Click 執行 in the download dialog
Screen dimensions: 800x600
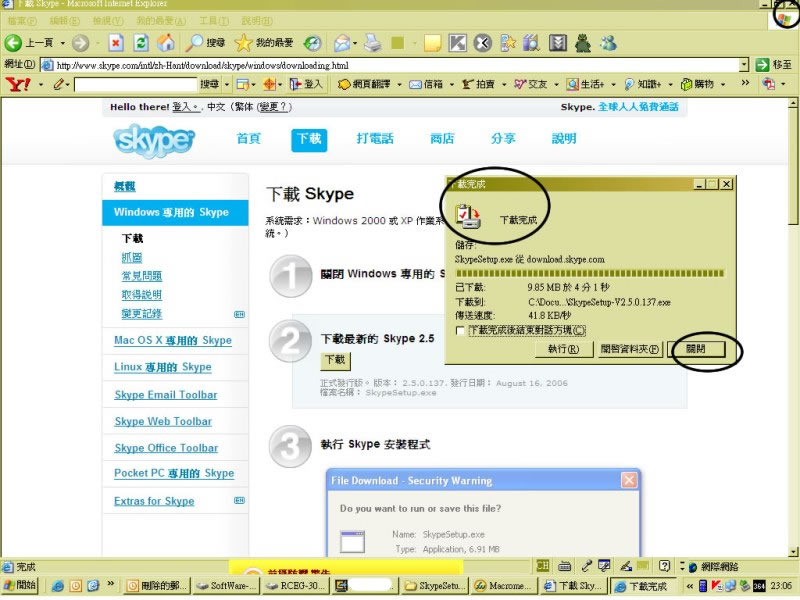564,349
